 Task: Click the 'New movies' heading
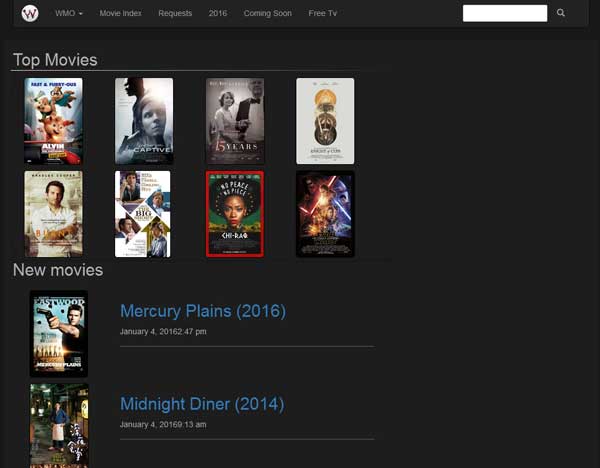(58, 270)
